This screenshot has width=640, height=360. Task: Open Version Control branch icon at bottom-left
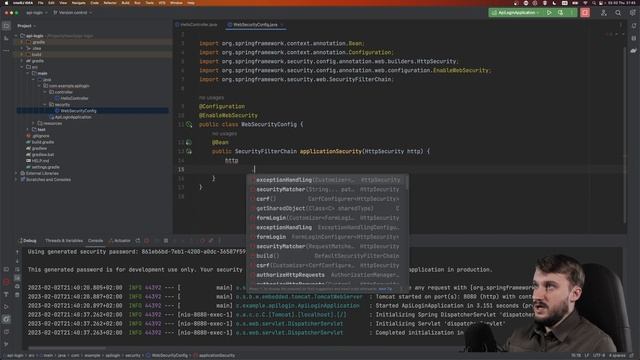click(x=6, y=344)
